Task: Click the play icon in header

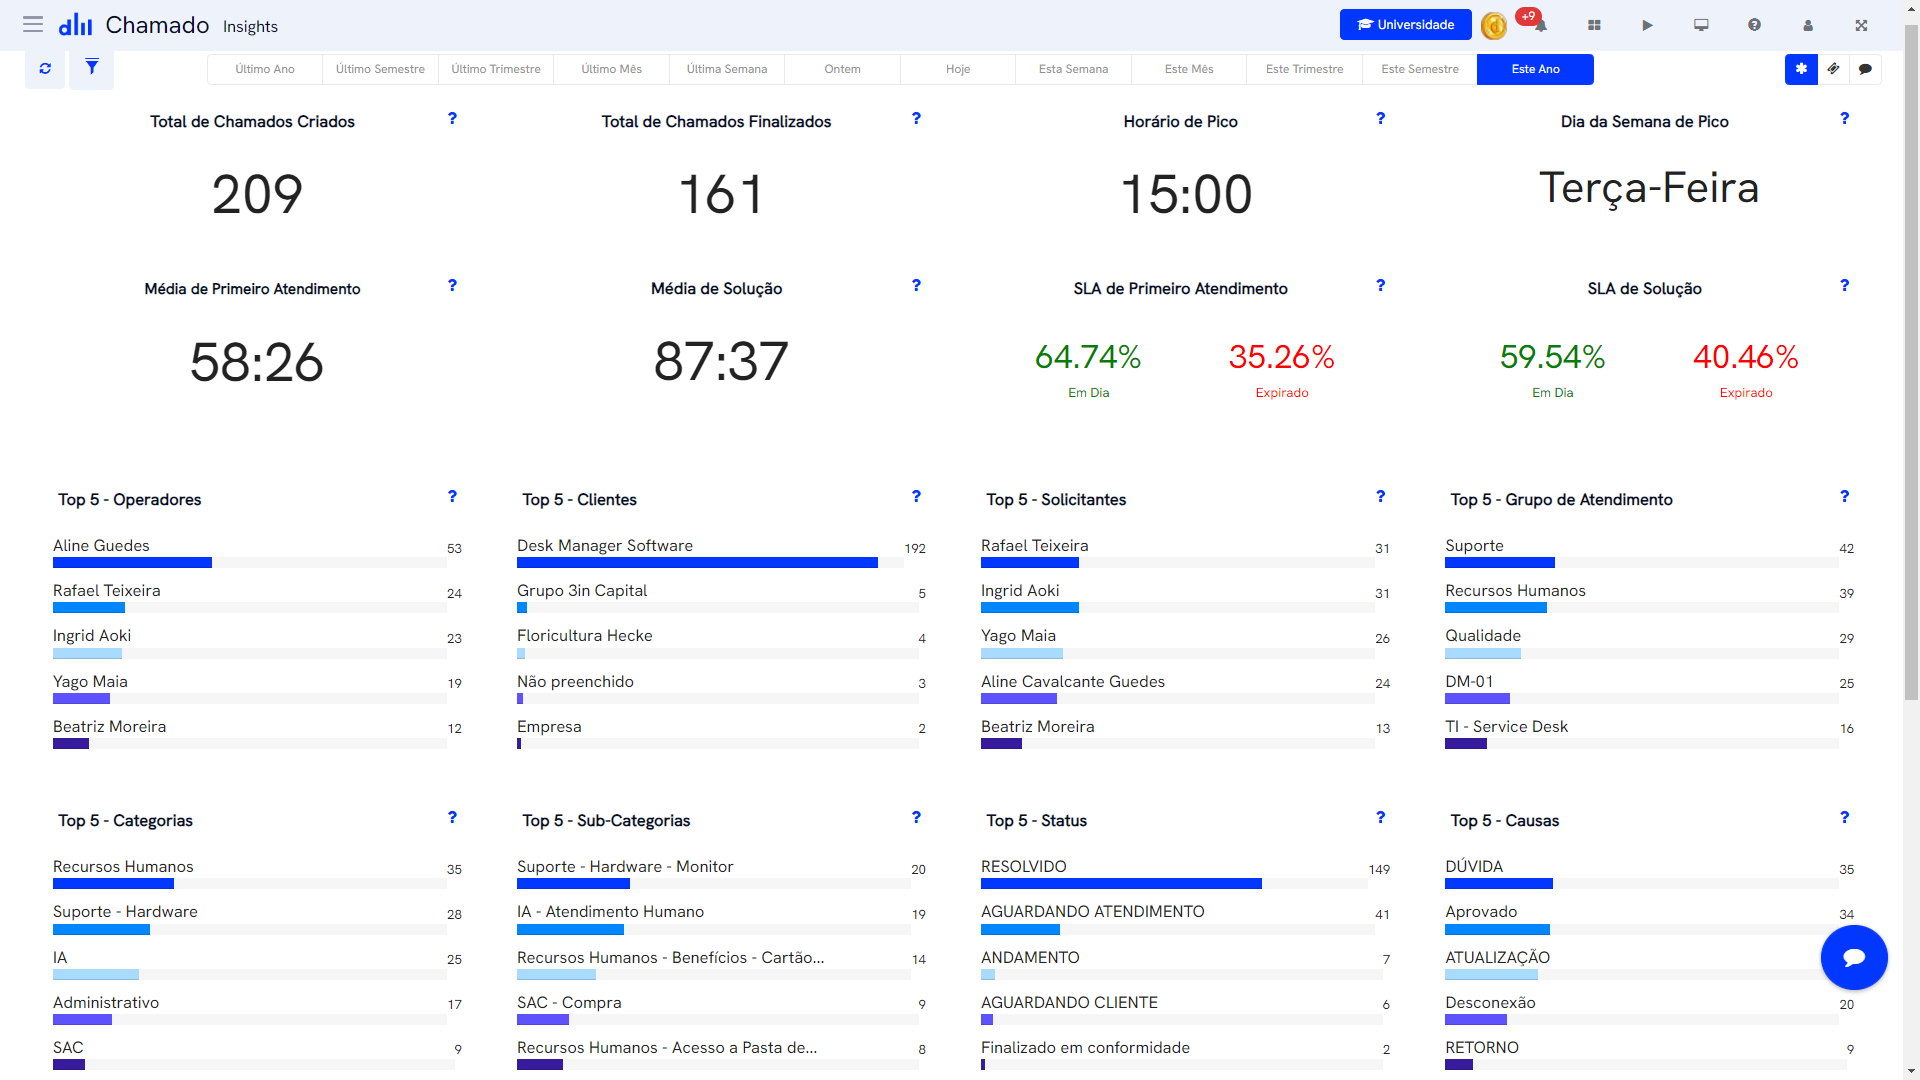Action: (1647, 25)
